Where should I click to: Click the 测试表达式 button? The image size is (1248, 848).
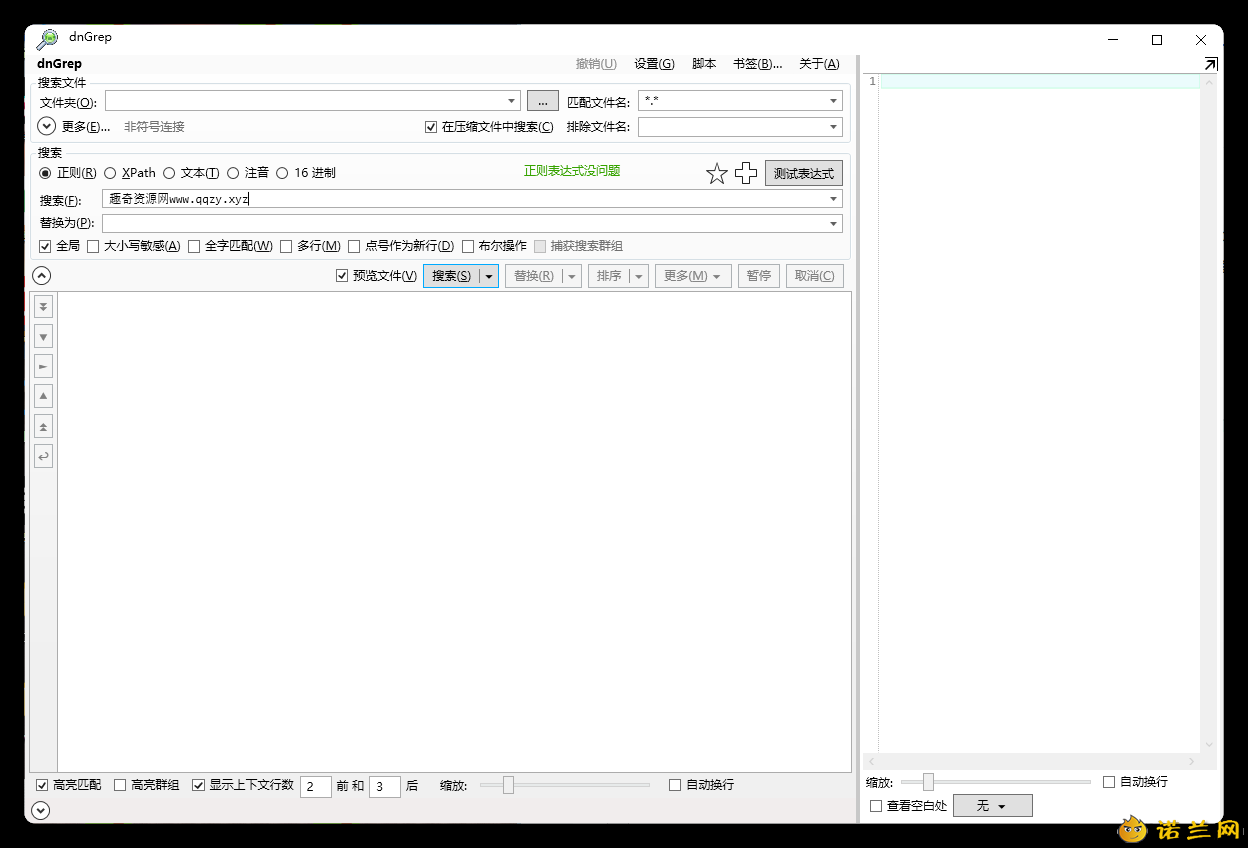click(804, 173)
